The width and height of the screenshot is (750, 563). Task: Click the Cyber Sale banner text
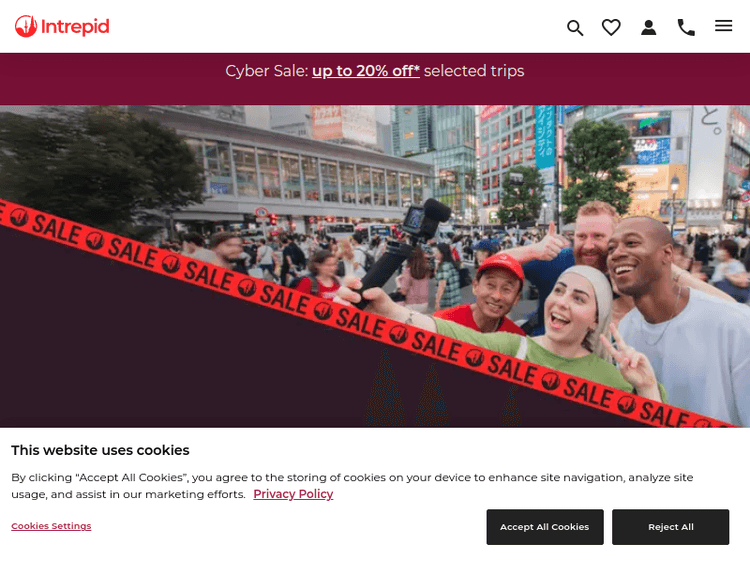point(375,71)
